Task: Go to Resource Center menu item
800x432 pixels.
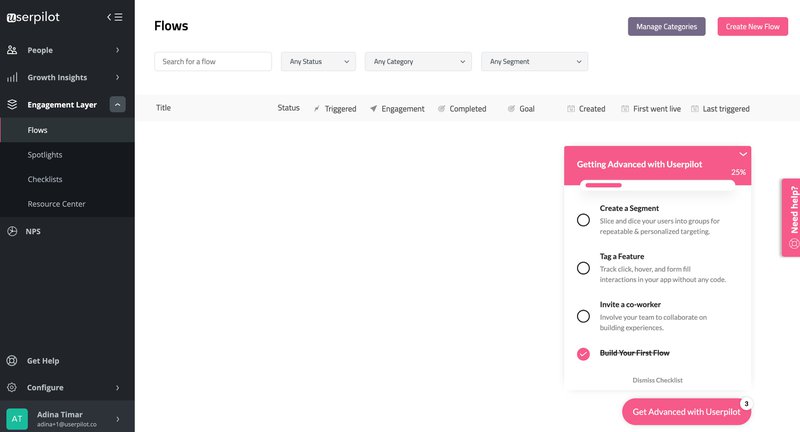Action: click(56, 204)
